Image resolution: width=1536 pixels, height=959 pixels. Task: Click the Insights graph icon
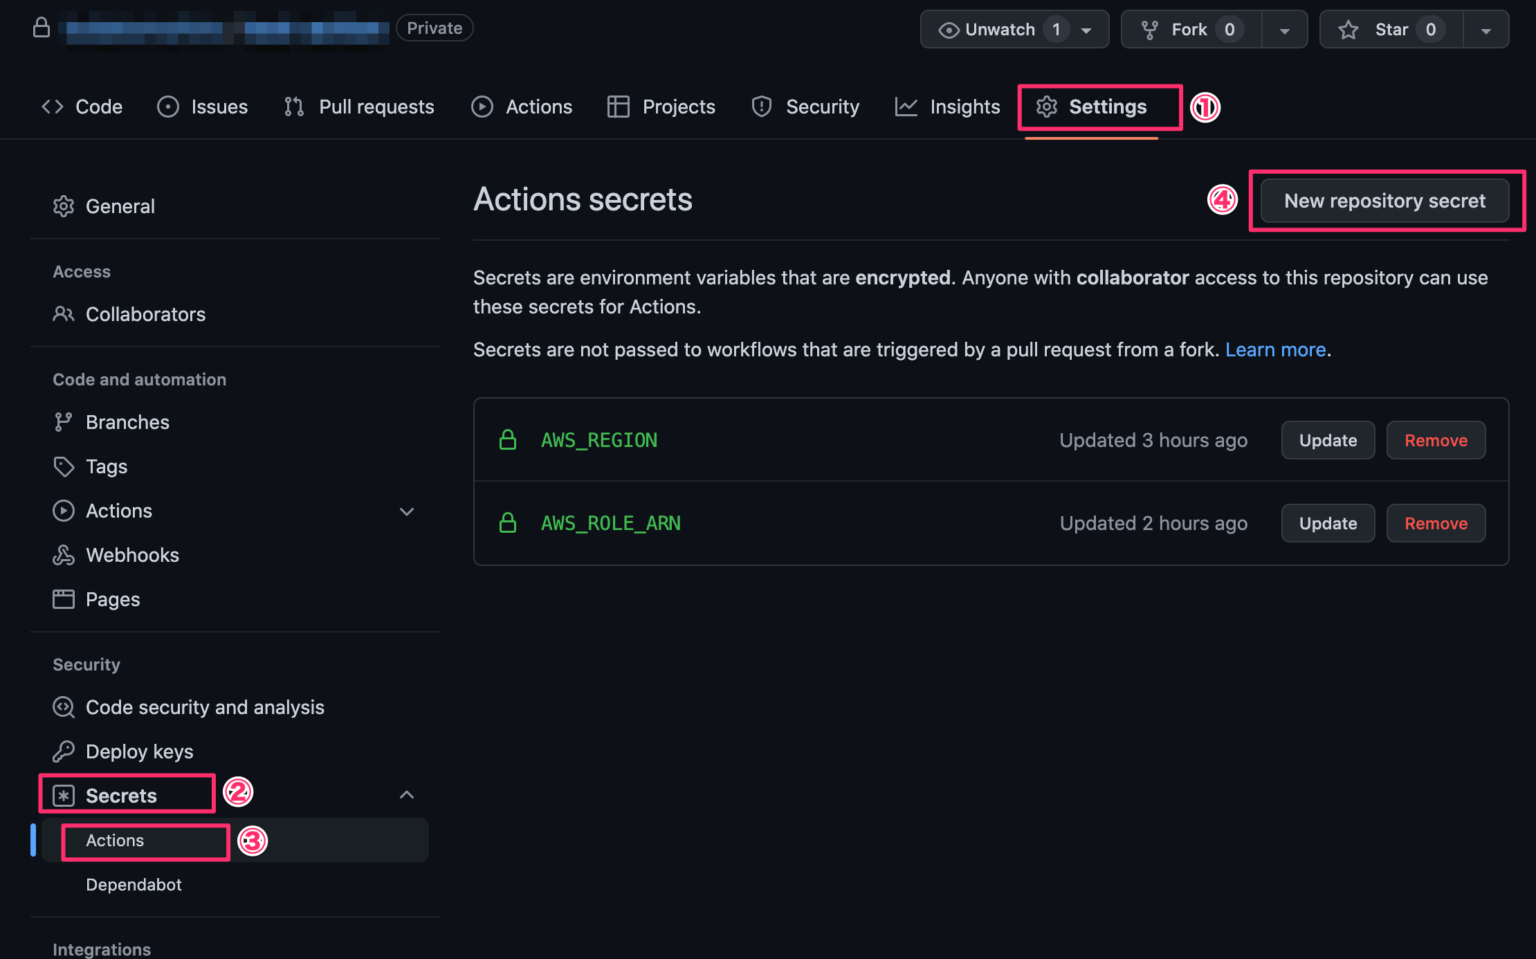point(906,106)
